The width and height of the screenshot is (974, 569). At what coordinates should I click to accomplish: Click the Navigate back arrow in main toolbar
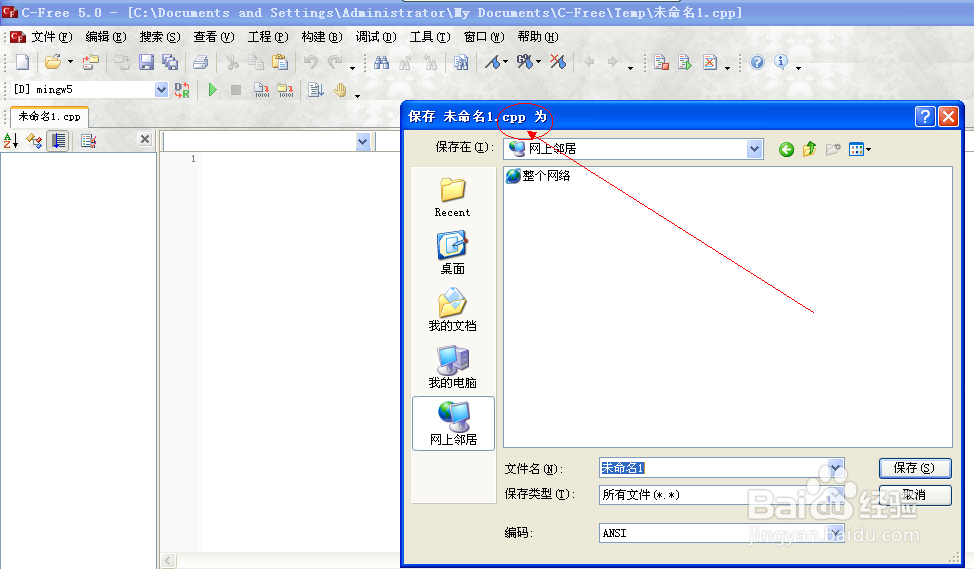coord(589,62)
